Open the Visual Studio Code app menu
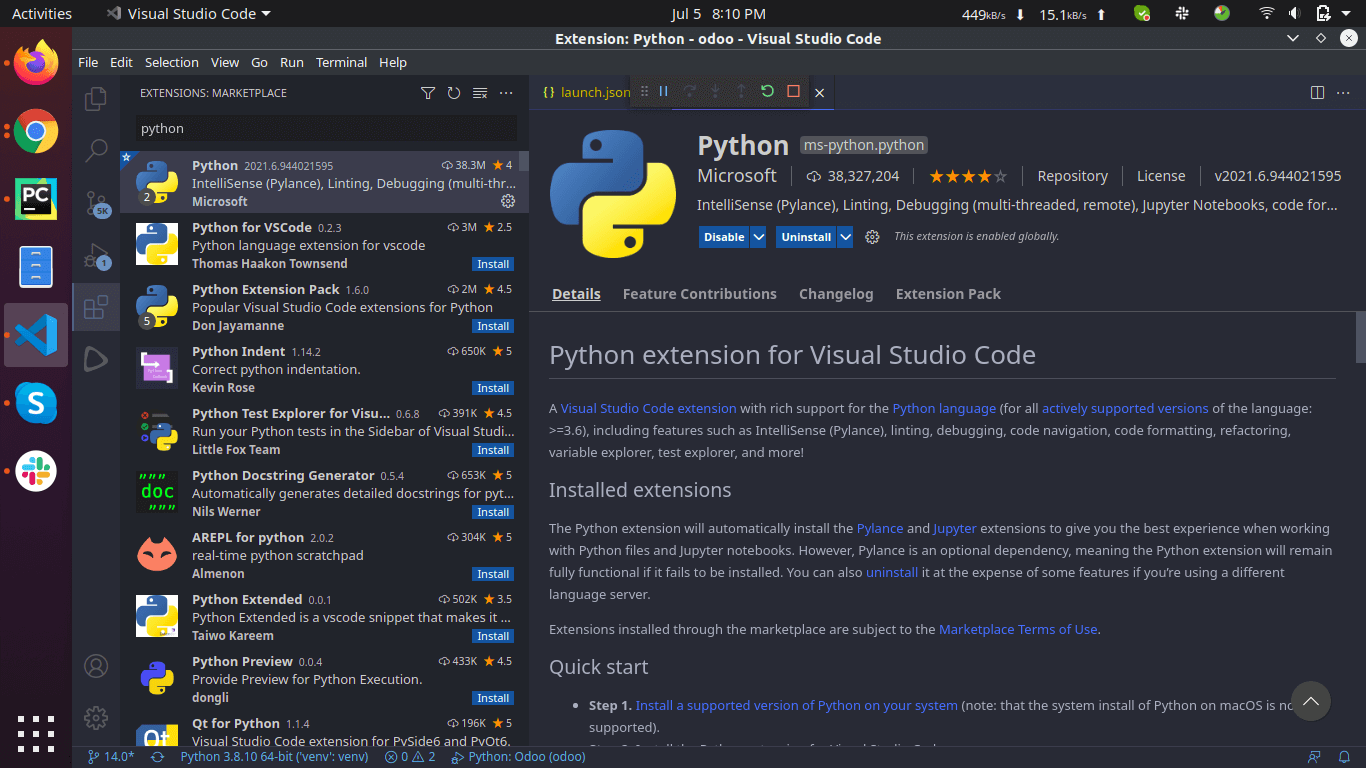1366x768 pixels. 188,14
